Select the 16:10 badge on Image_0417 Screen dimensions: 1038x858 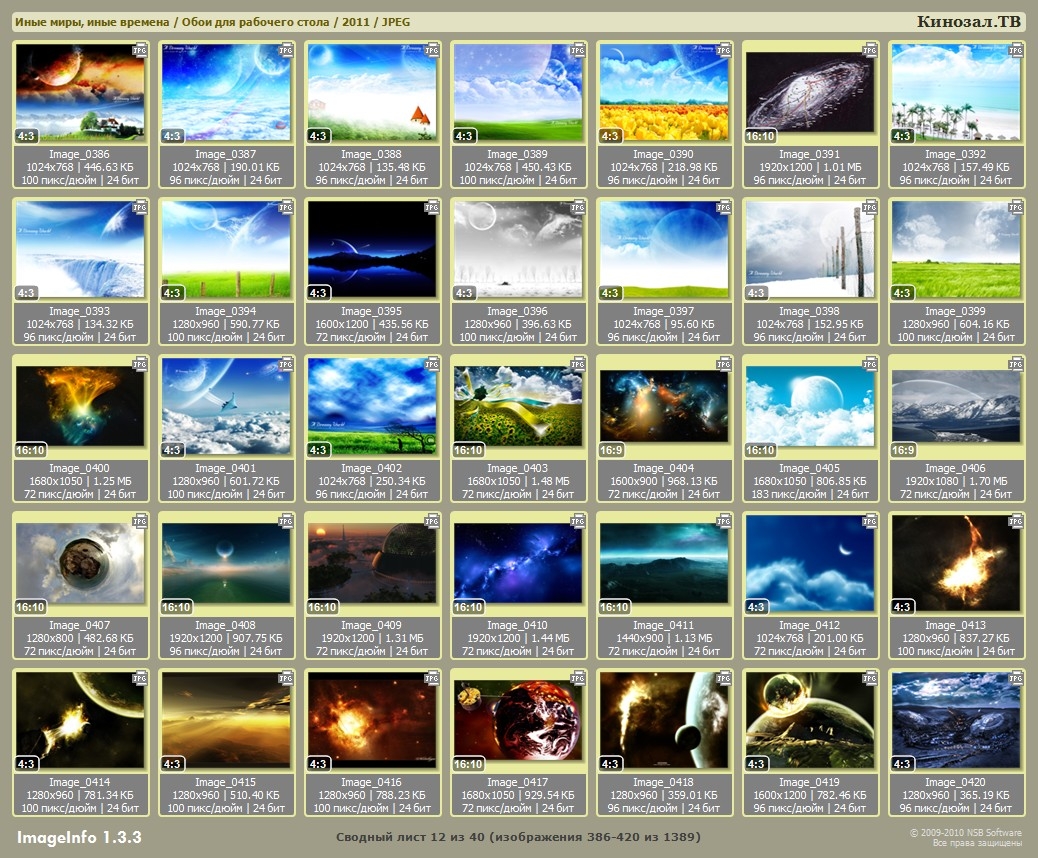(469, 764)
